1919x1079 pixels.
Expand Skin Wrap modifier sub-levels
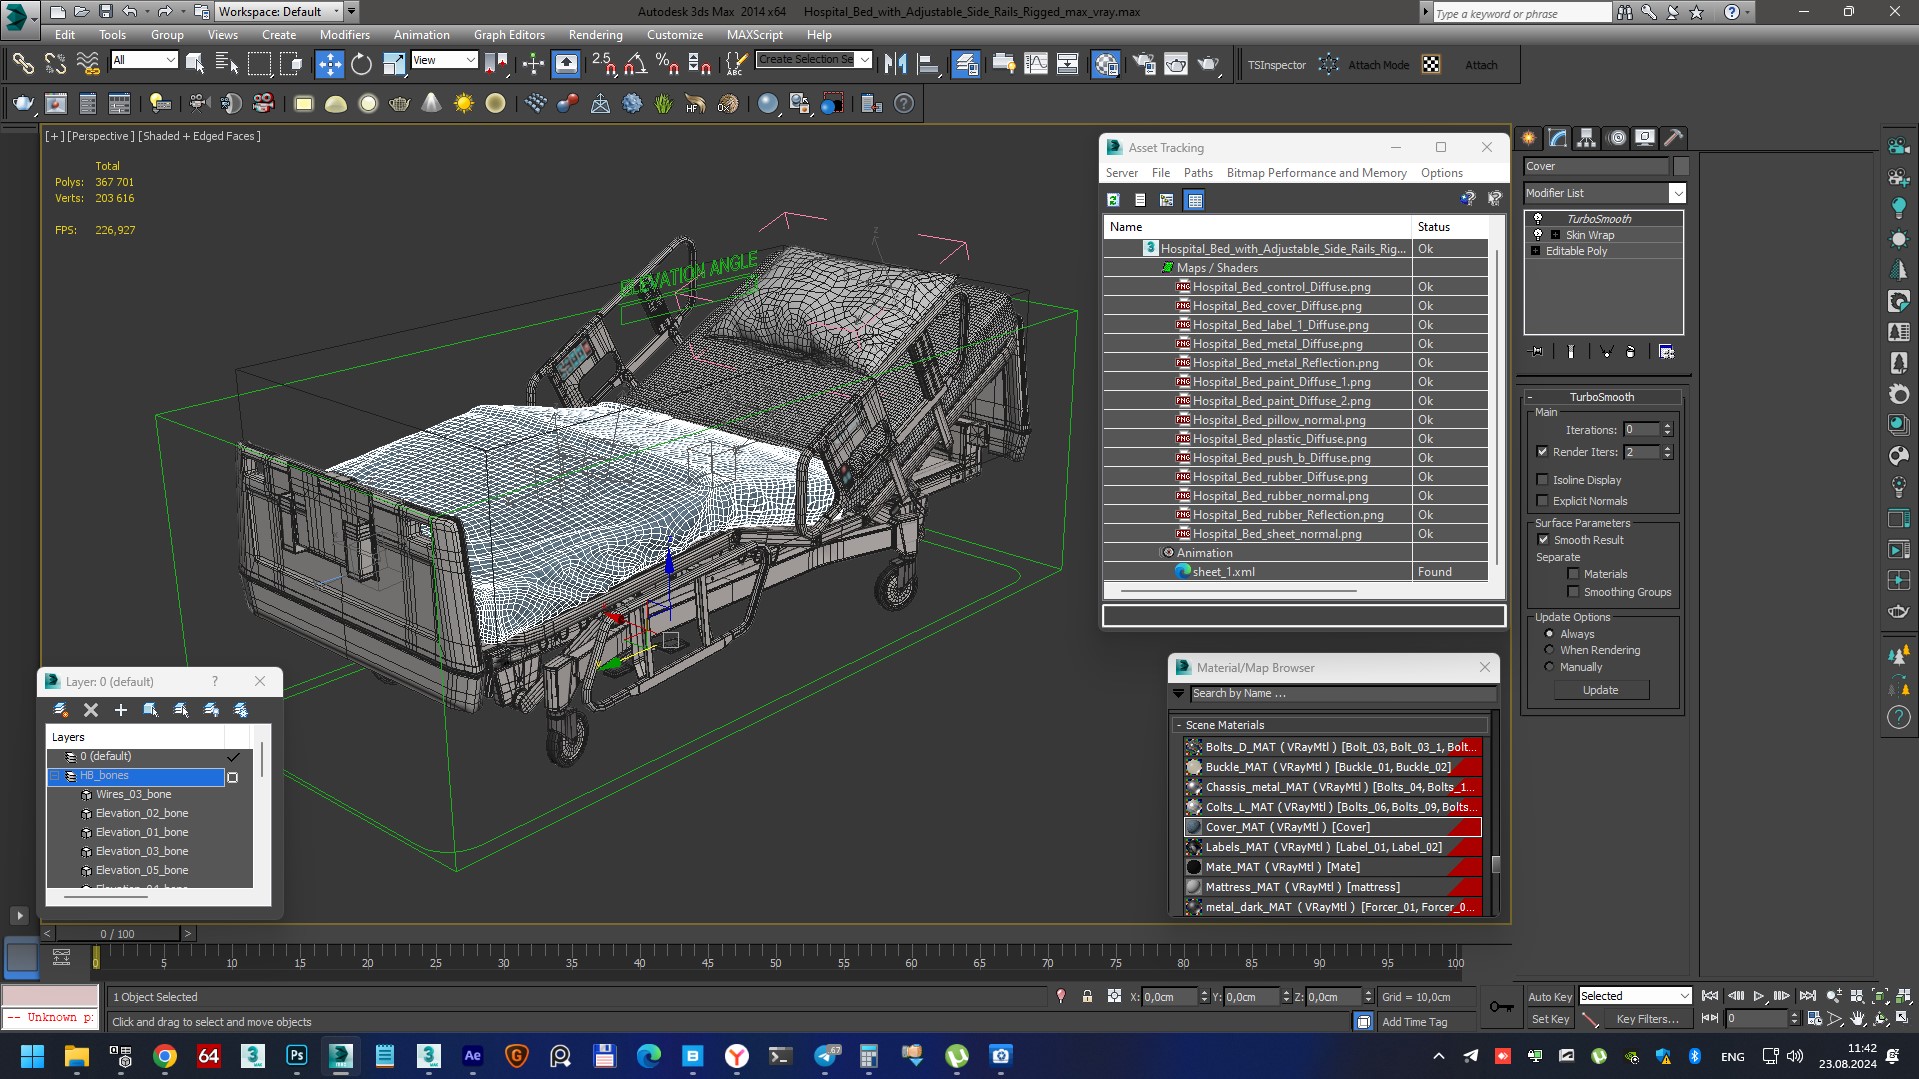click(x=1555, y=235)
